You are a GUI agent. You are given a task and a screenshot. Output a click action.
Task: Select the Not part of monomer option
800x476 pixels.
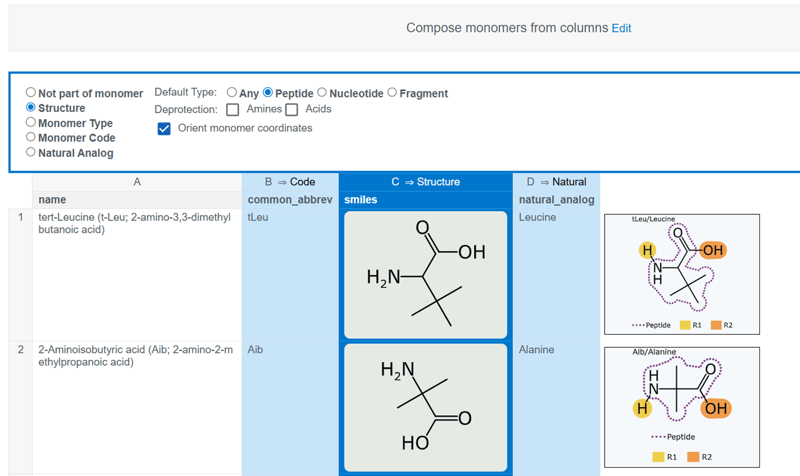[31, 93]
